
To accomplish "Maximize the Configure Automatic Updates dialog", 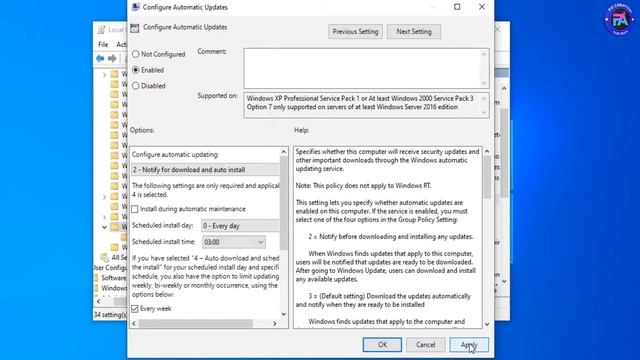I will (x=457, y=7).
